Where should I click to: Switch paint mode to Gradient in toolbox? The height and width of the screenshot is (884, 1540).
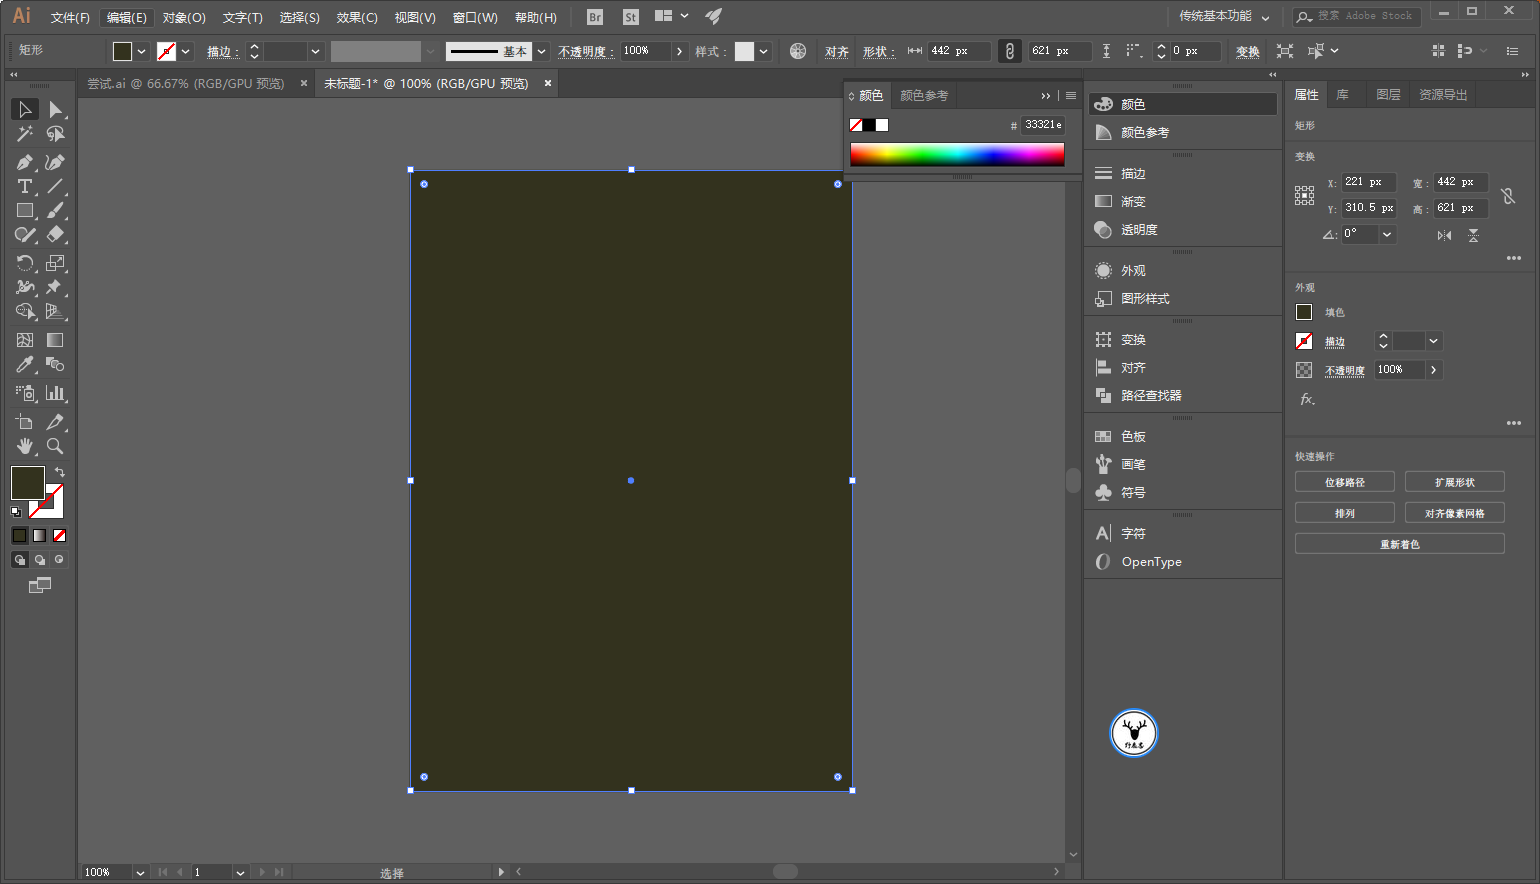click(x=40, y=536)
